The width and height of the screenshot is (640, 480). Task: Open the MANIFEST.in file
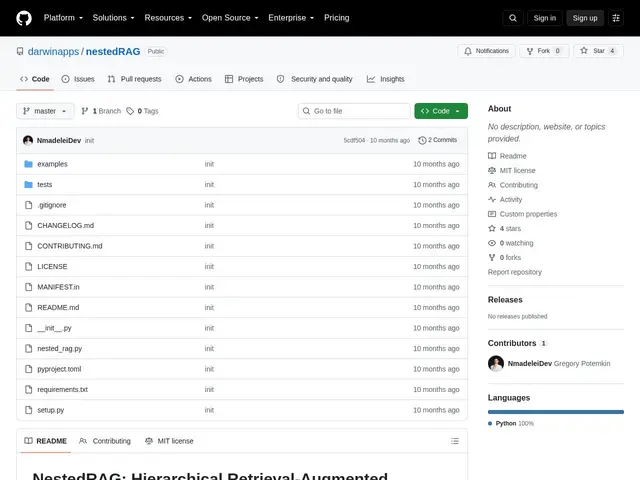point(58,287)
